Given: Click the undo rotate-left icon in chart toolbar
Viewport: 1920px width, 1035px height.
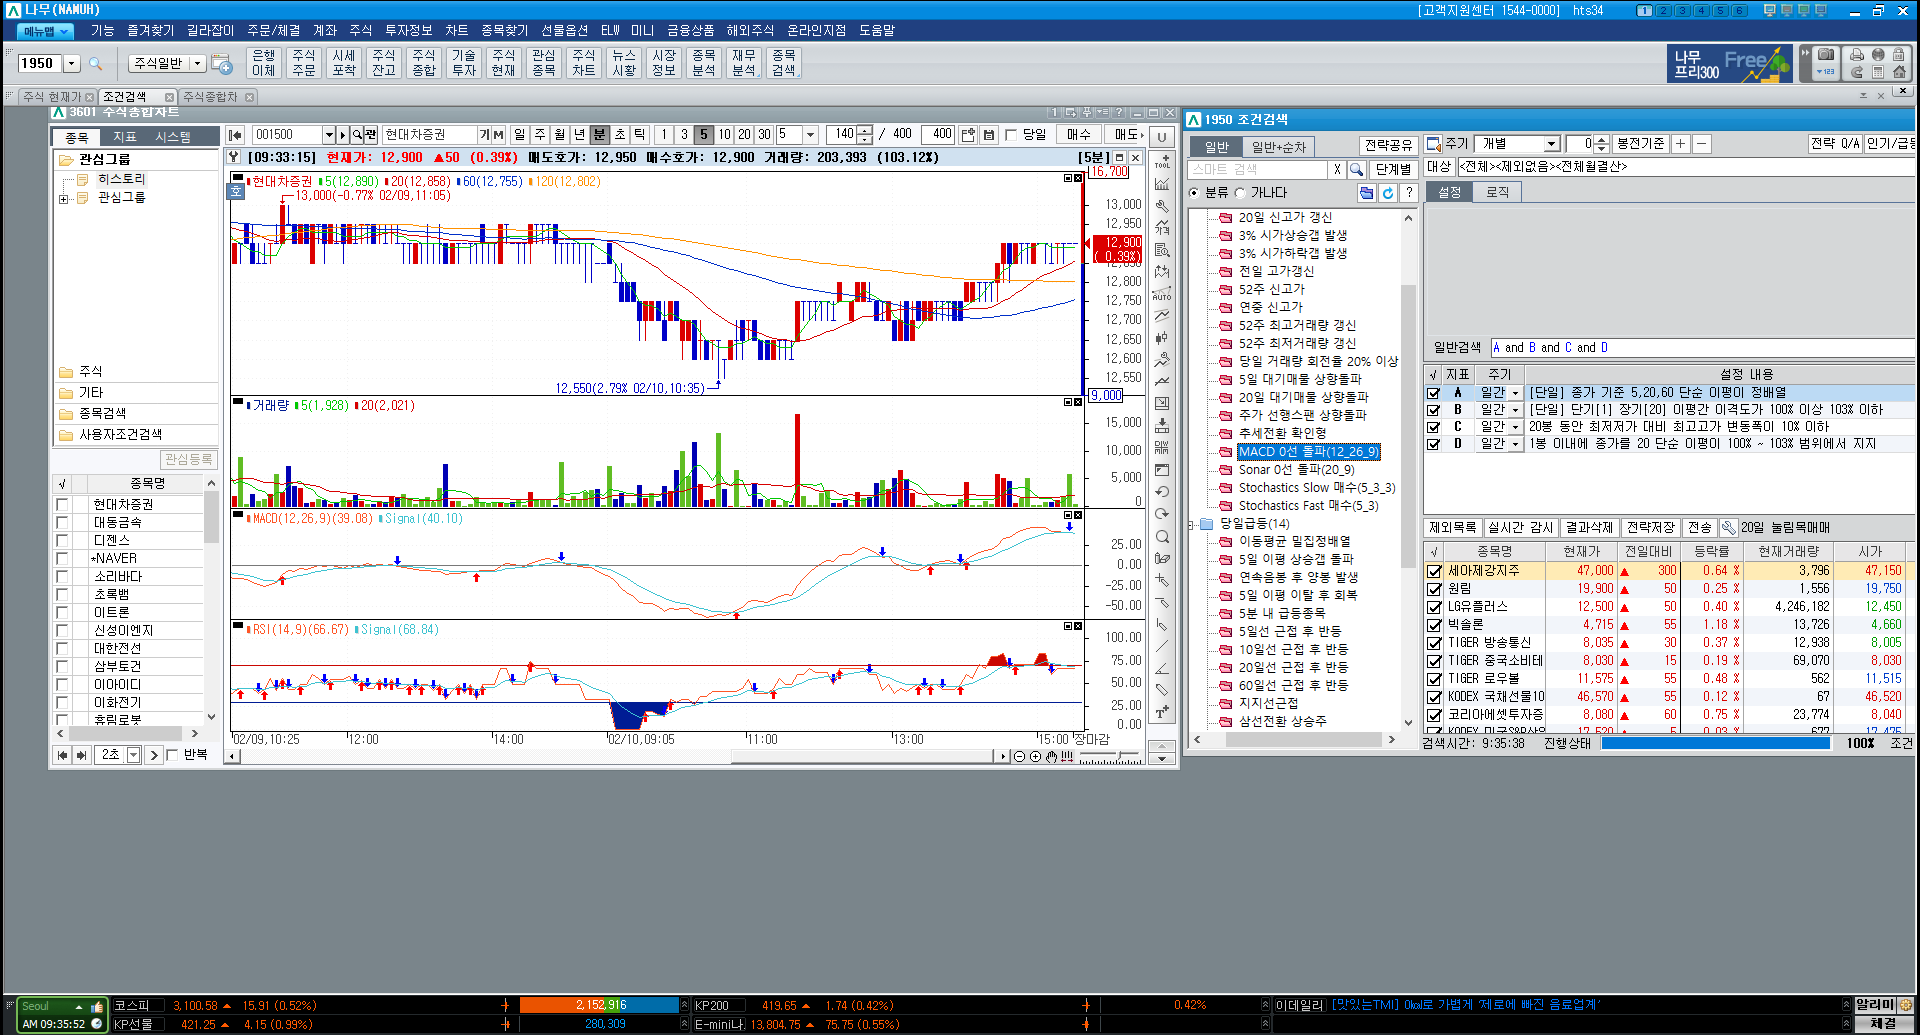Looking at the screenshot, I should tap(1162, 492).
